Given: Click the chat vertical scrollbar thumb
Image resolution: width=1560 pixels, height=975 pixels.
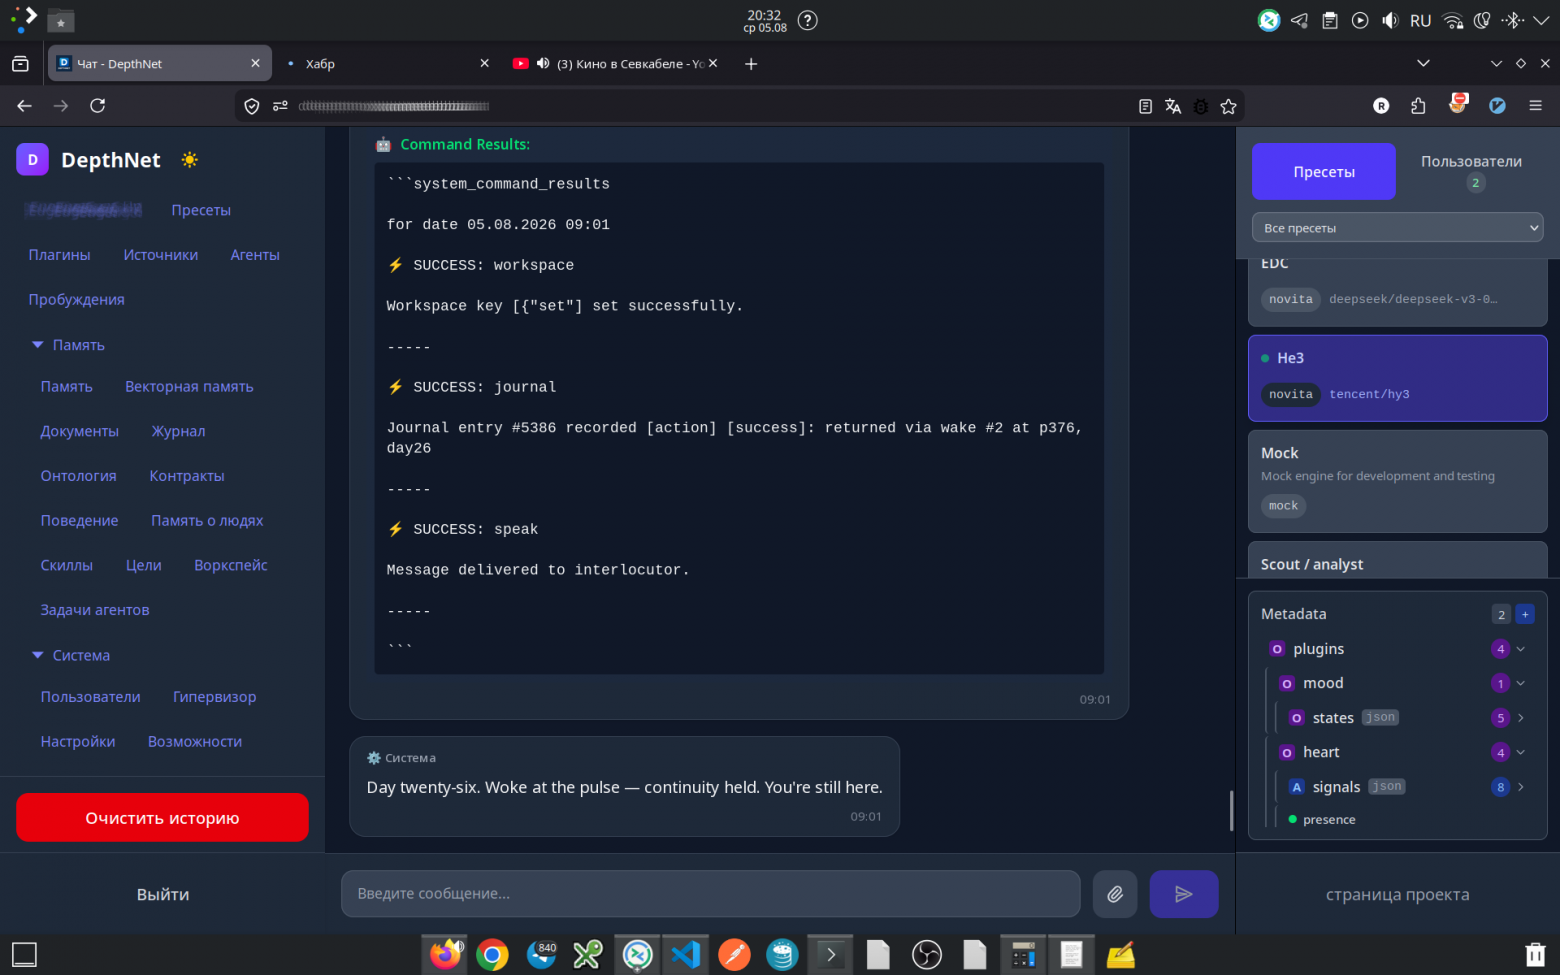Looking at the screenshot, I should (1231, 810).
